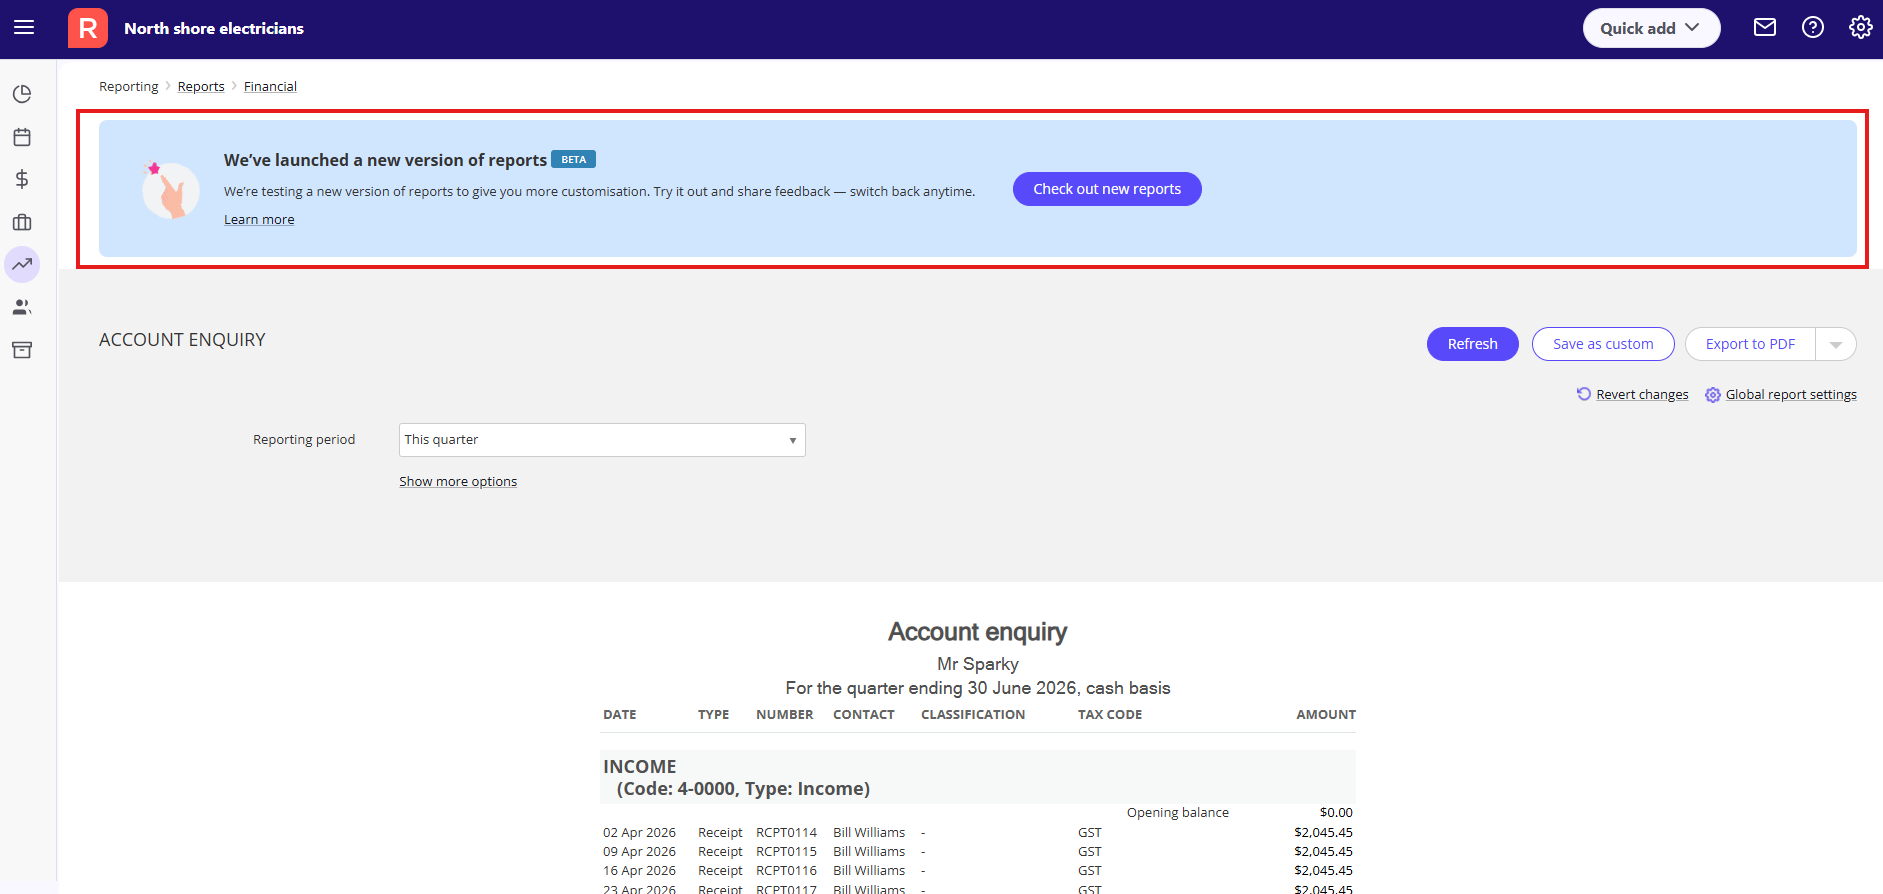Click Check out new reports button
This screenshot has height=894, width=1883.
tap(1107, 189)
